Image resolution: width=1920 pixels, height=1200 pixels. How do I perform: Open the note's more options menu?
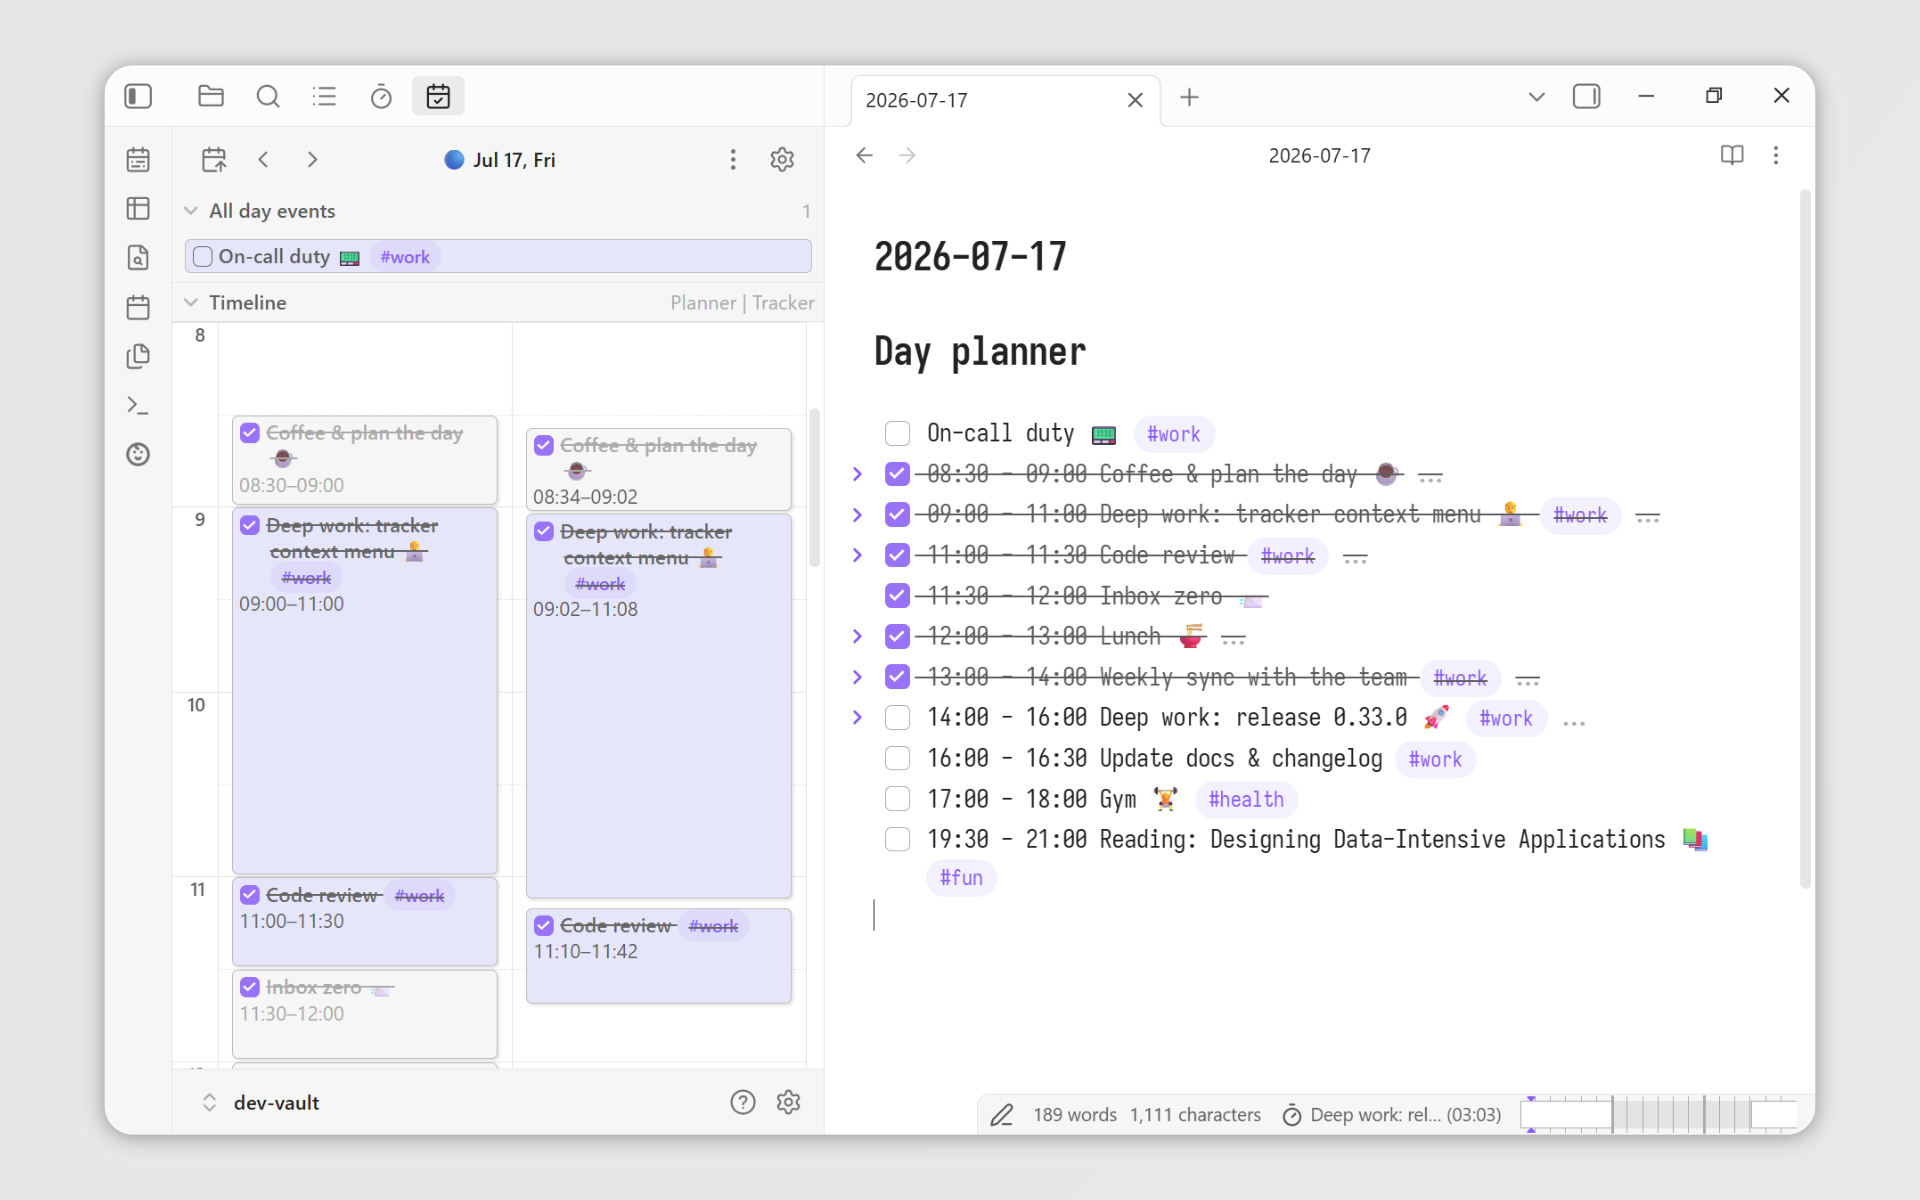click(x=1776, y=155)
